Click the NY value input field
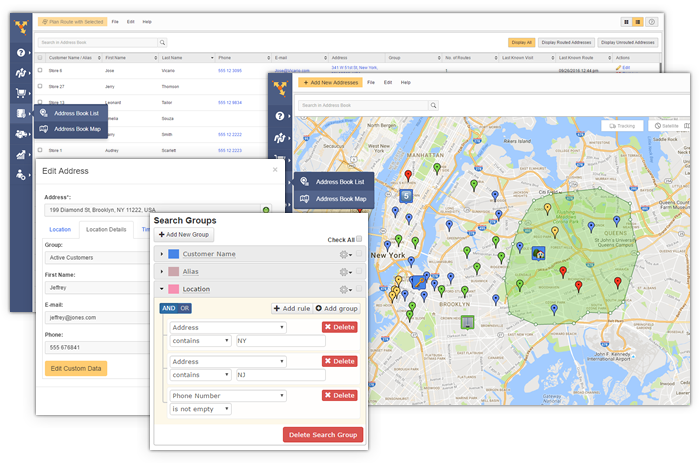The width and height of the screenshot is (700, 463). pos(281,341)
